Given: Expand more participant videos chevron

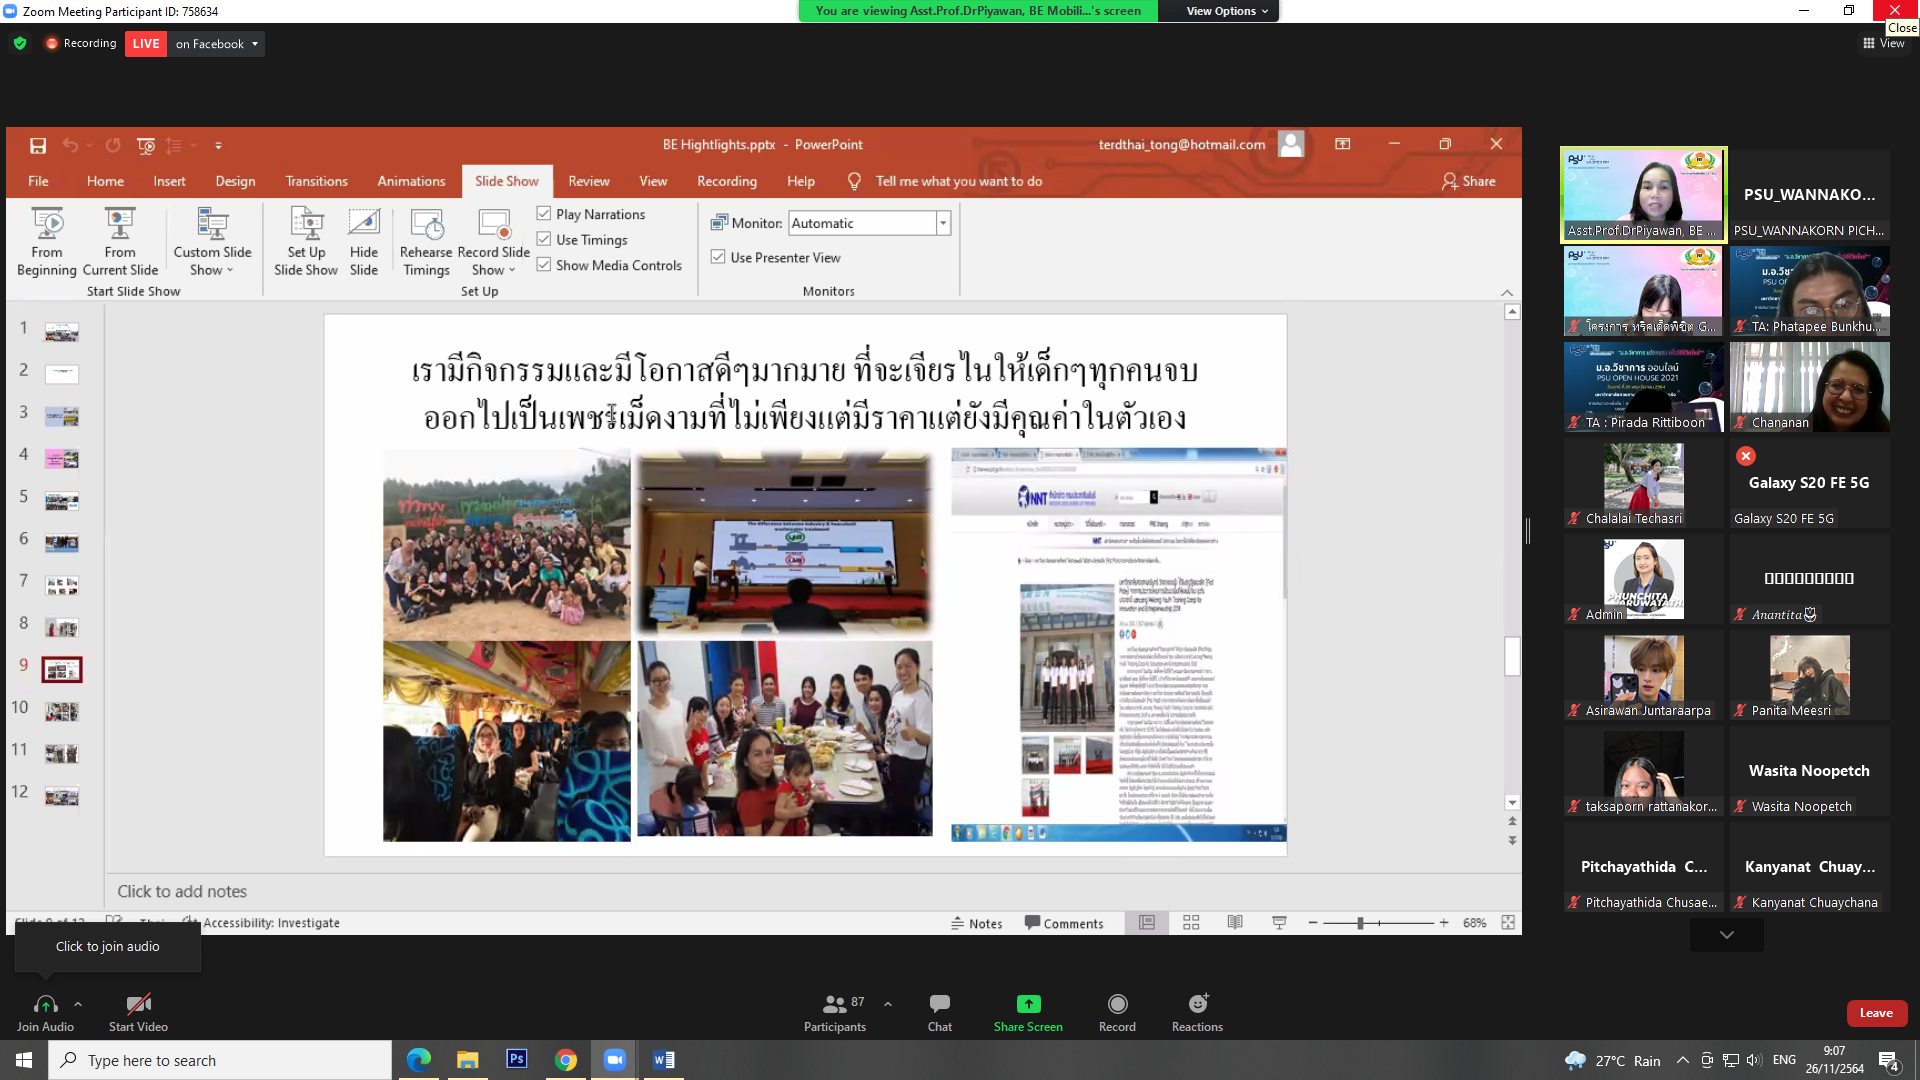Looking at the screenshot, I should click(x=1726, y=935).
